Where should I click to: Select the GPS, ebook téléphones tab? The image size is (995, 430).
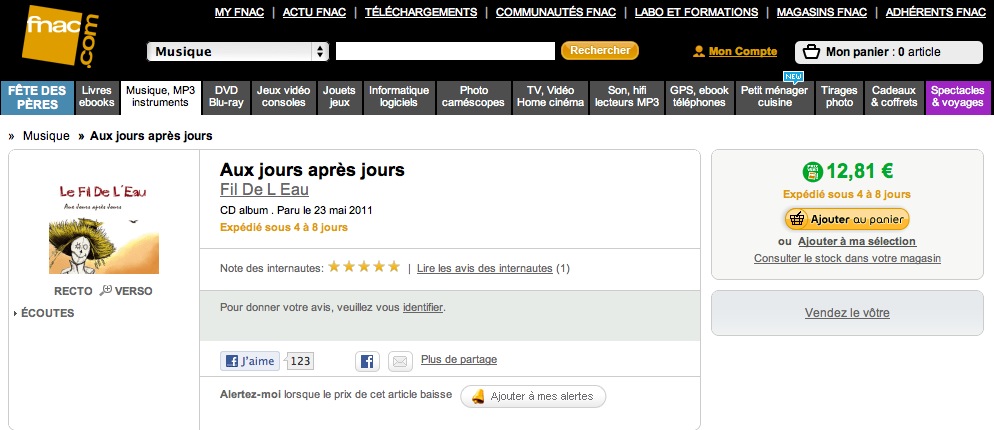(700, 98)
